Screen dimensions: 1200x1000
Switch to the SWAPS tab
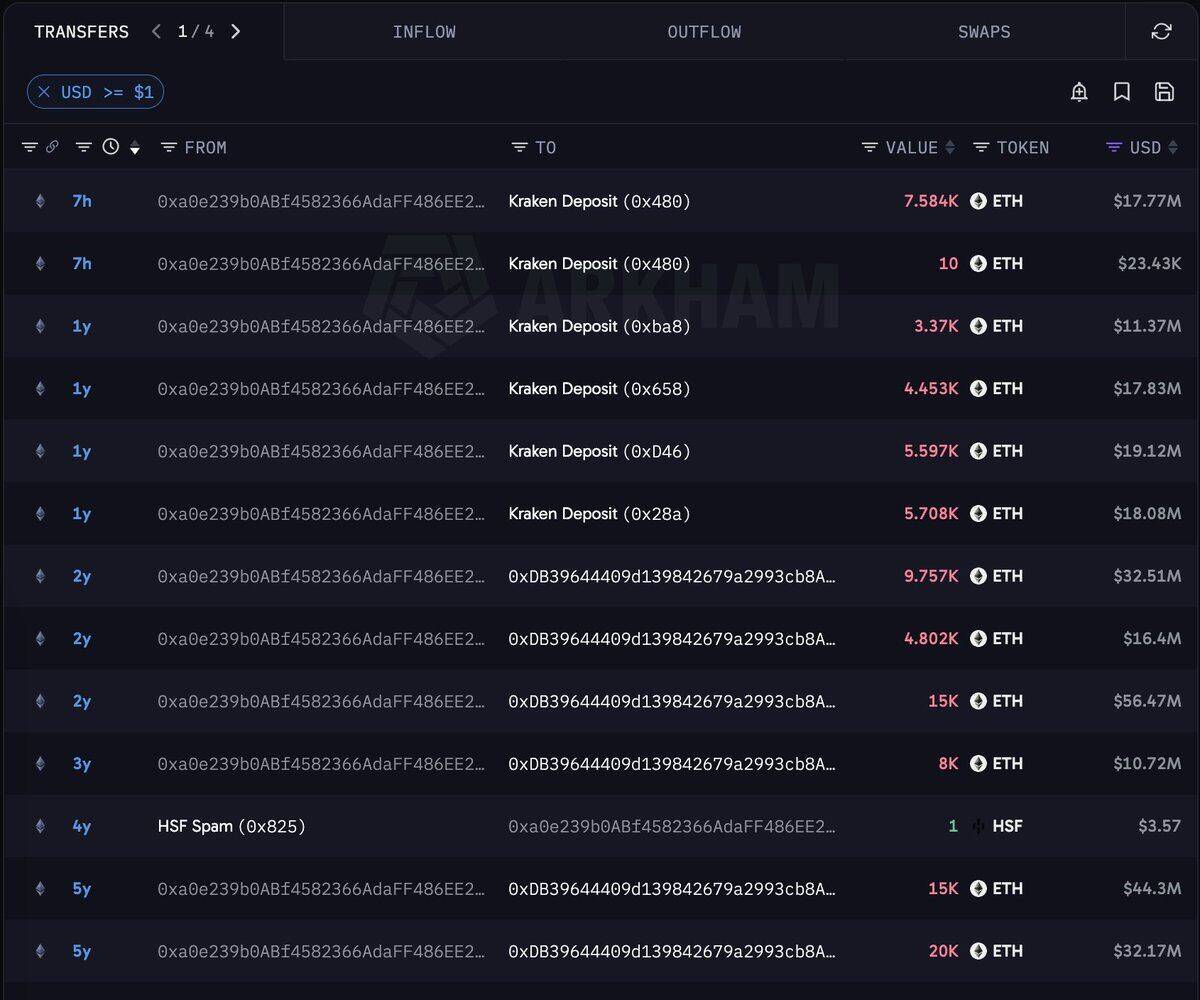tap(984, 31)
